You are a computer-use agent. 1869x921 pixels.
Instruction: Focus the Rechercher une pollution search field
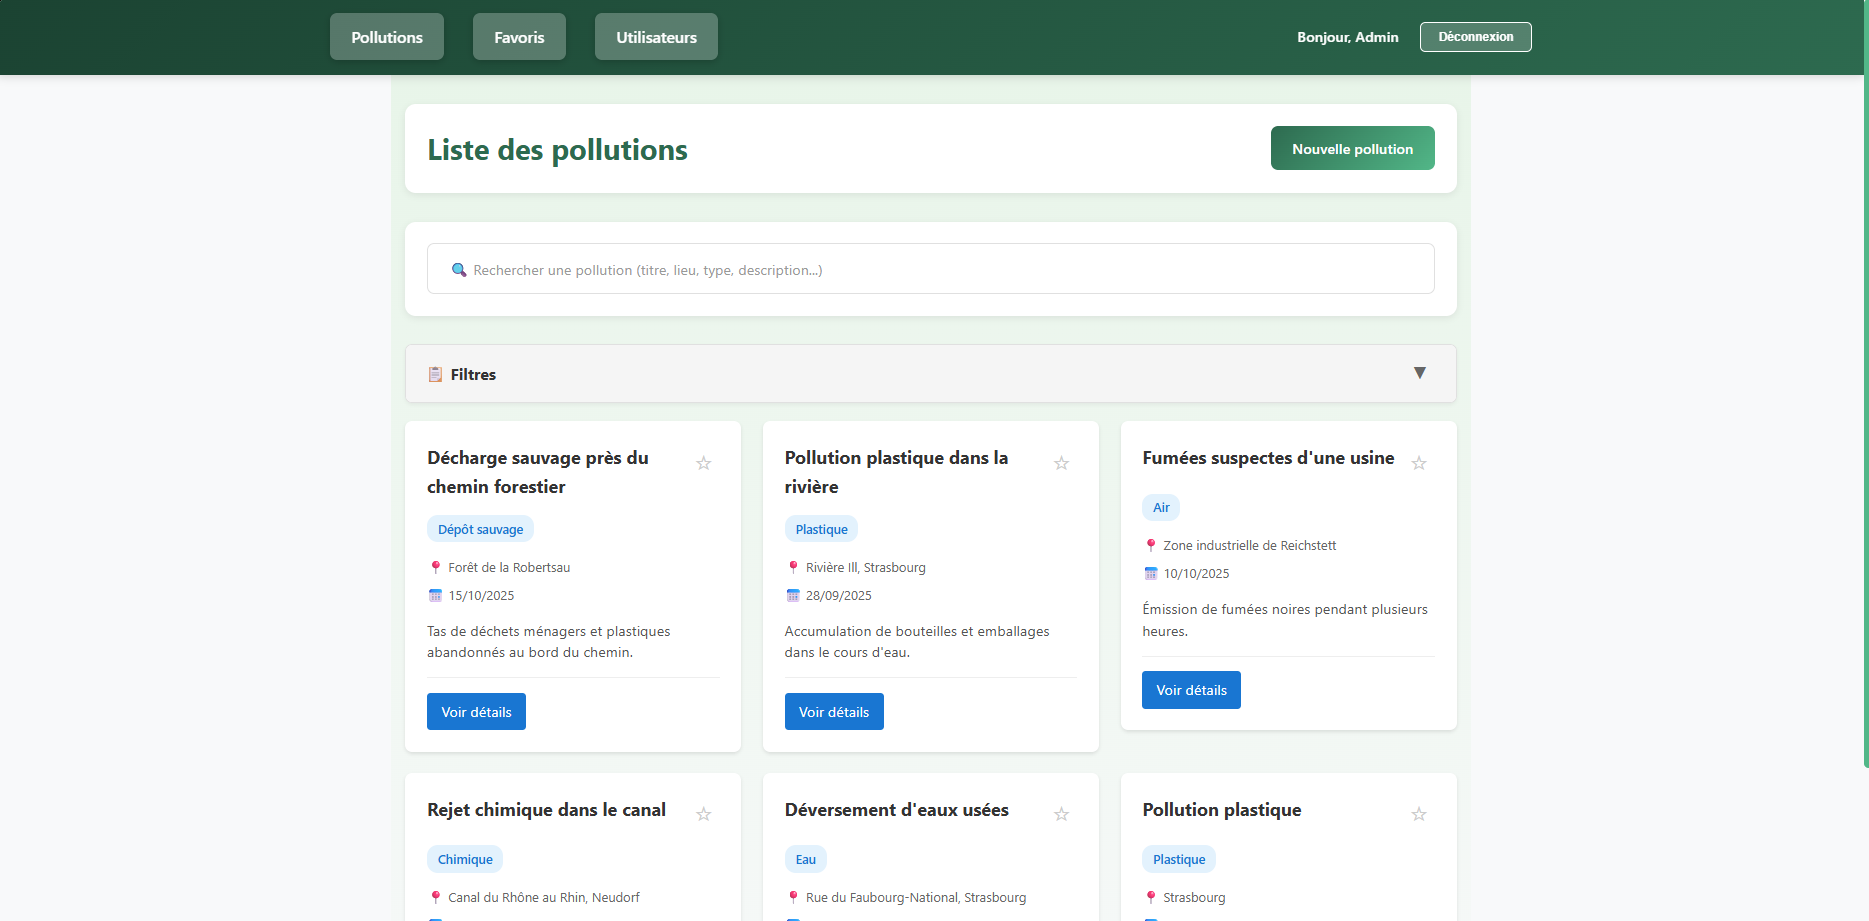point(931,269)
